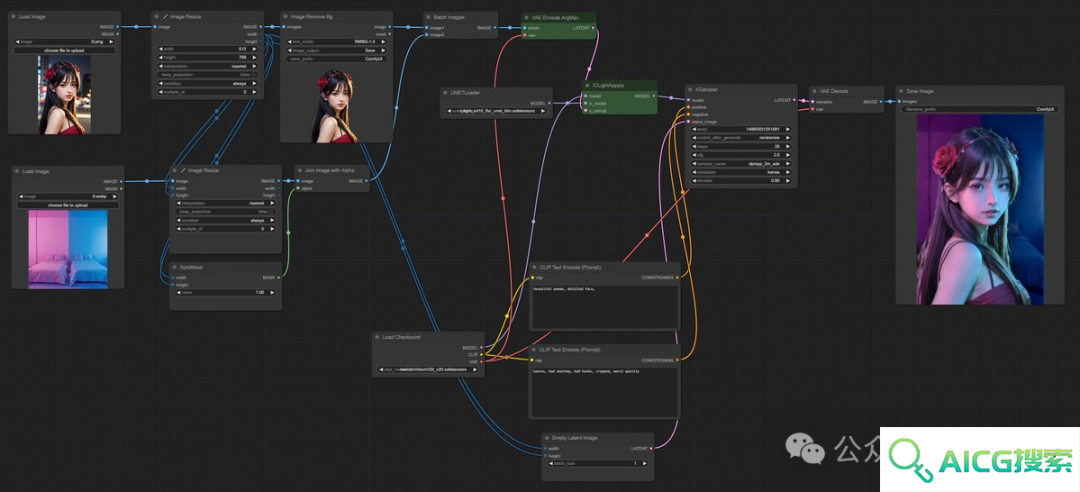Screen dimensions: 1080x492
Task: Increase batch_size in Empty Latent Image
Action: point(645,463)
